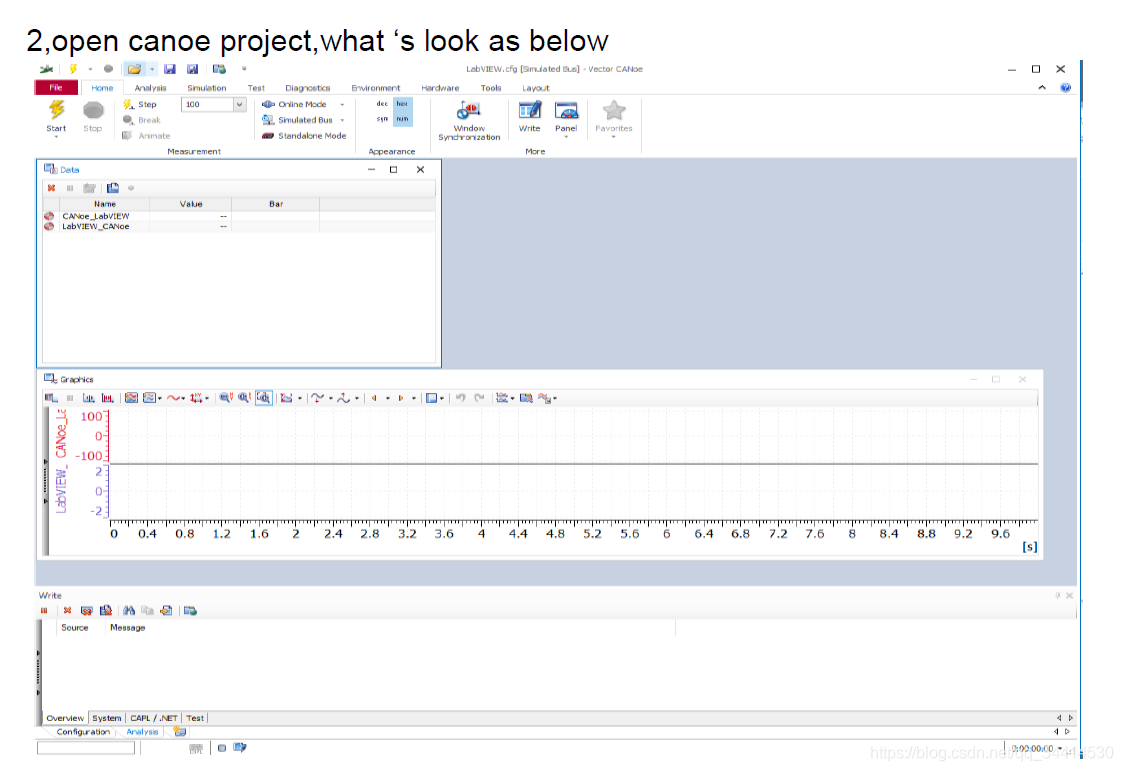Click the highlighted fit-zoom icon in Graphics toolbar
This screenshot has width=1123, height=771.
click(x=264, y=398)
